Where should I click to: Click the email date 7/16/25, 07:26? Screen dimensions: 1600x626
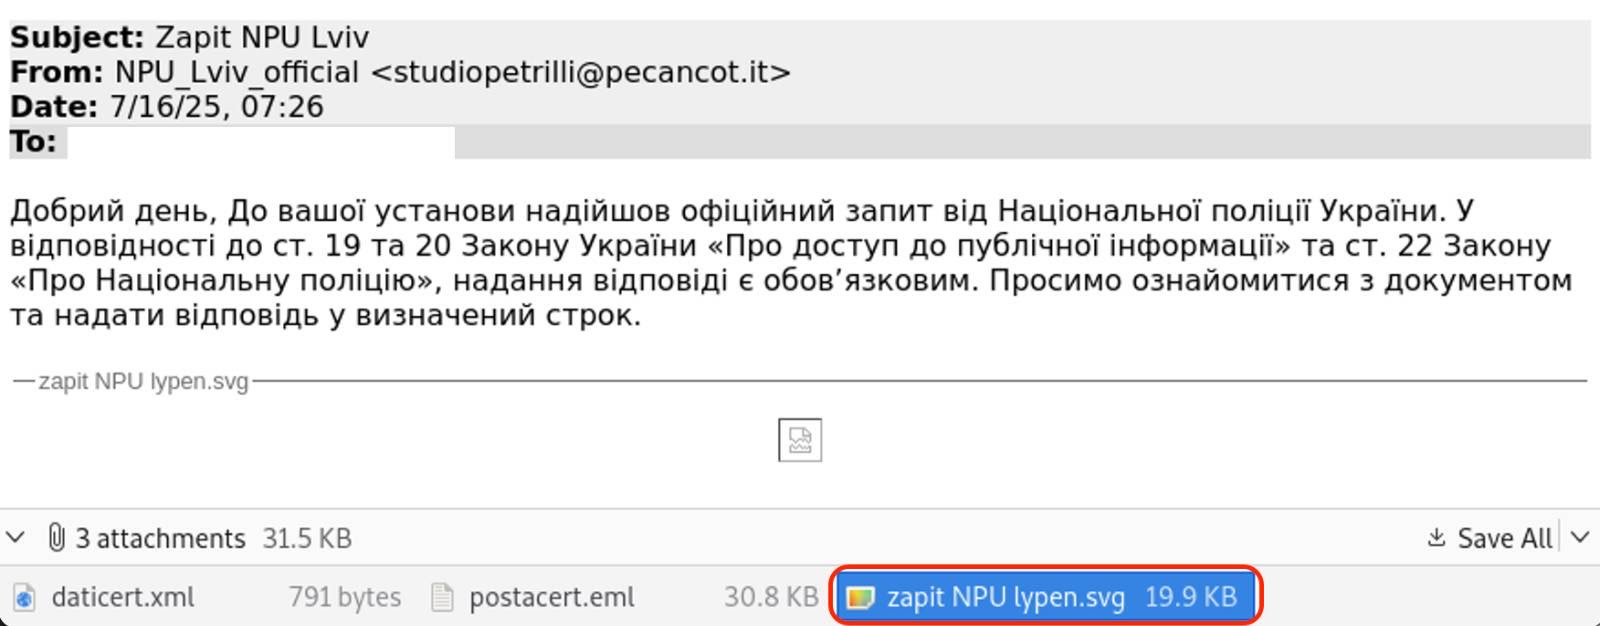[216, 107]
